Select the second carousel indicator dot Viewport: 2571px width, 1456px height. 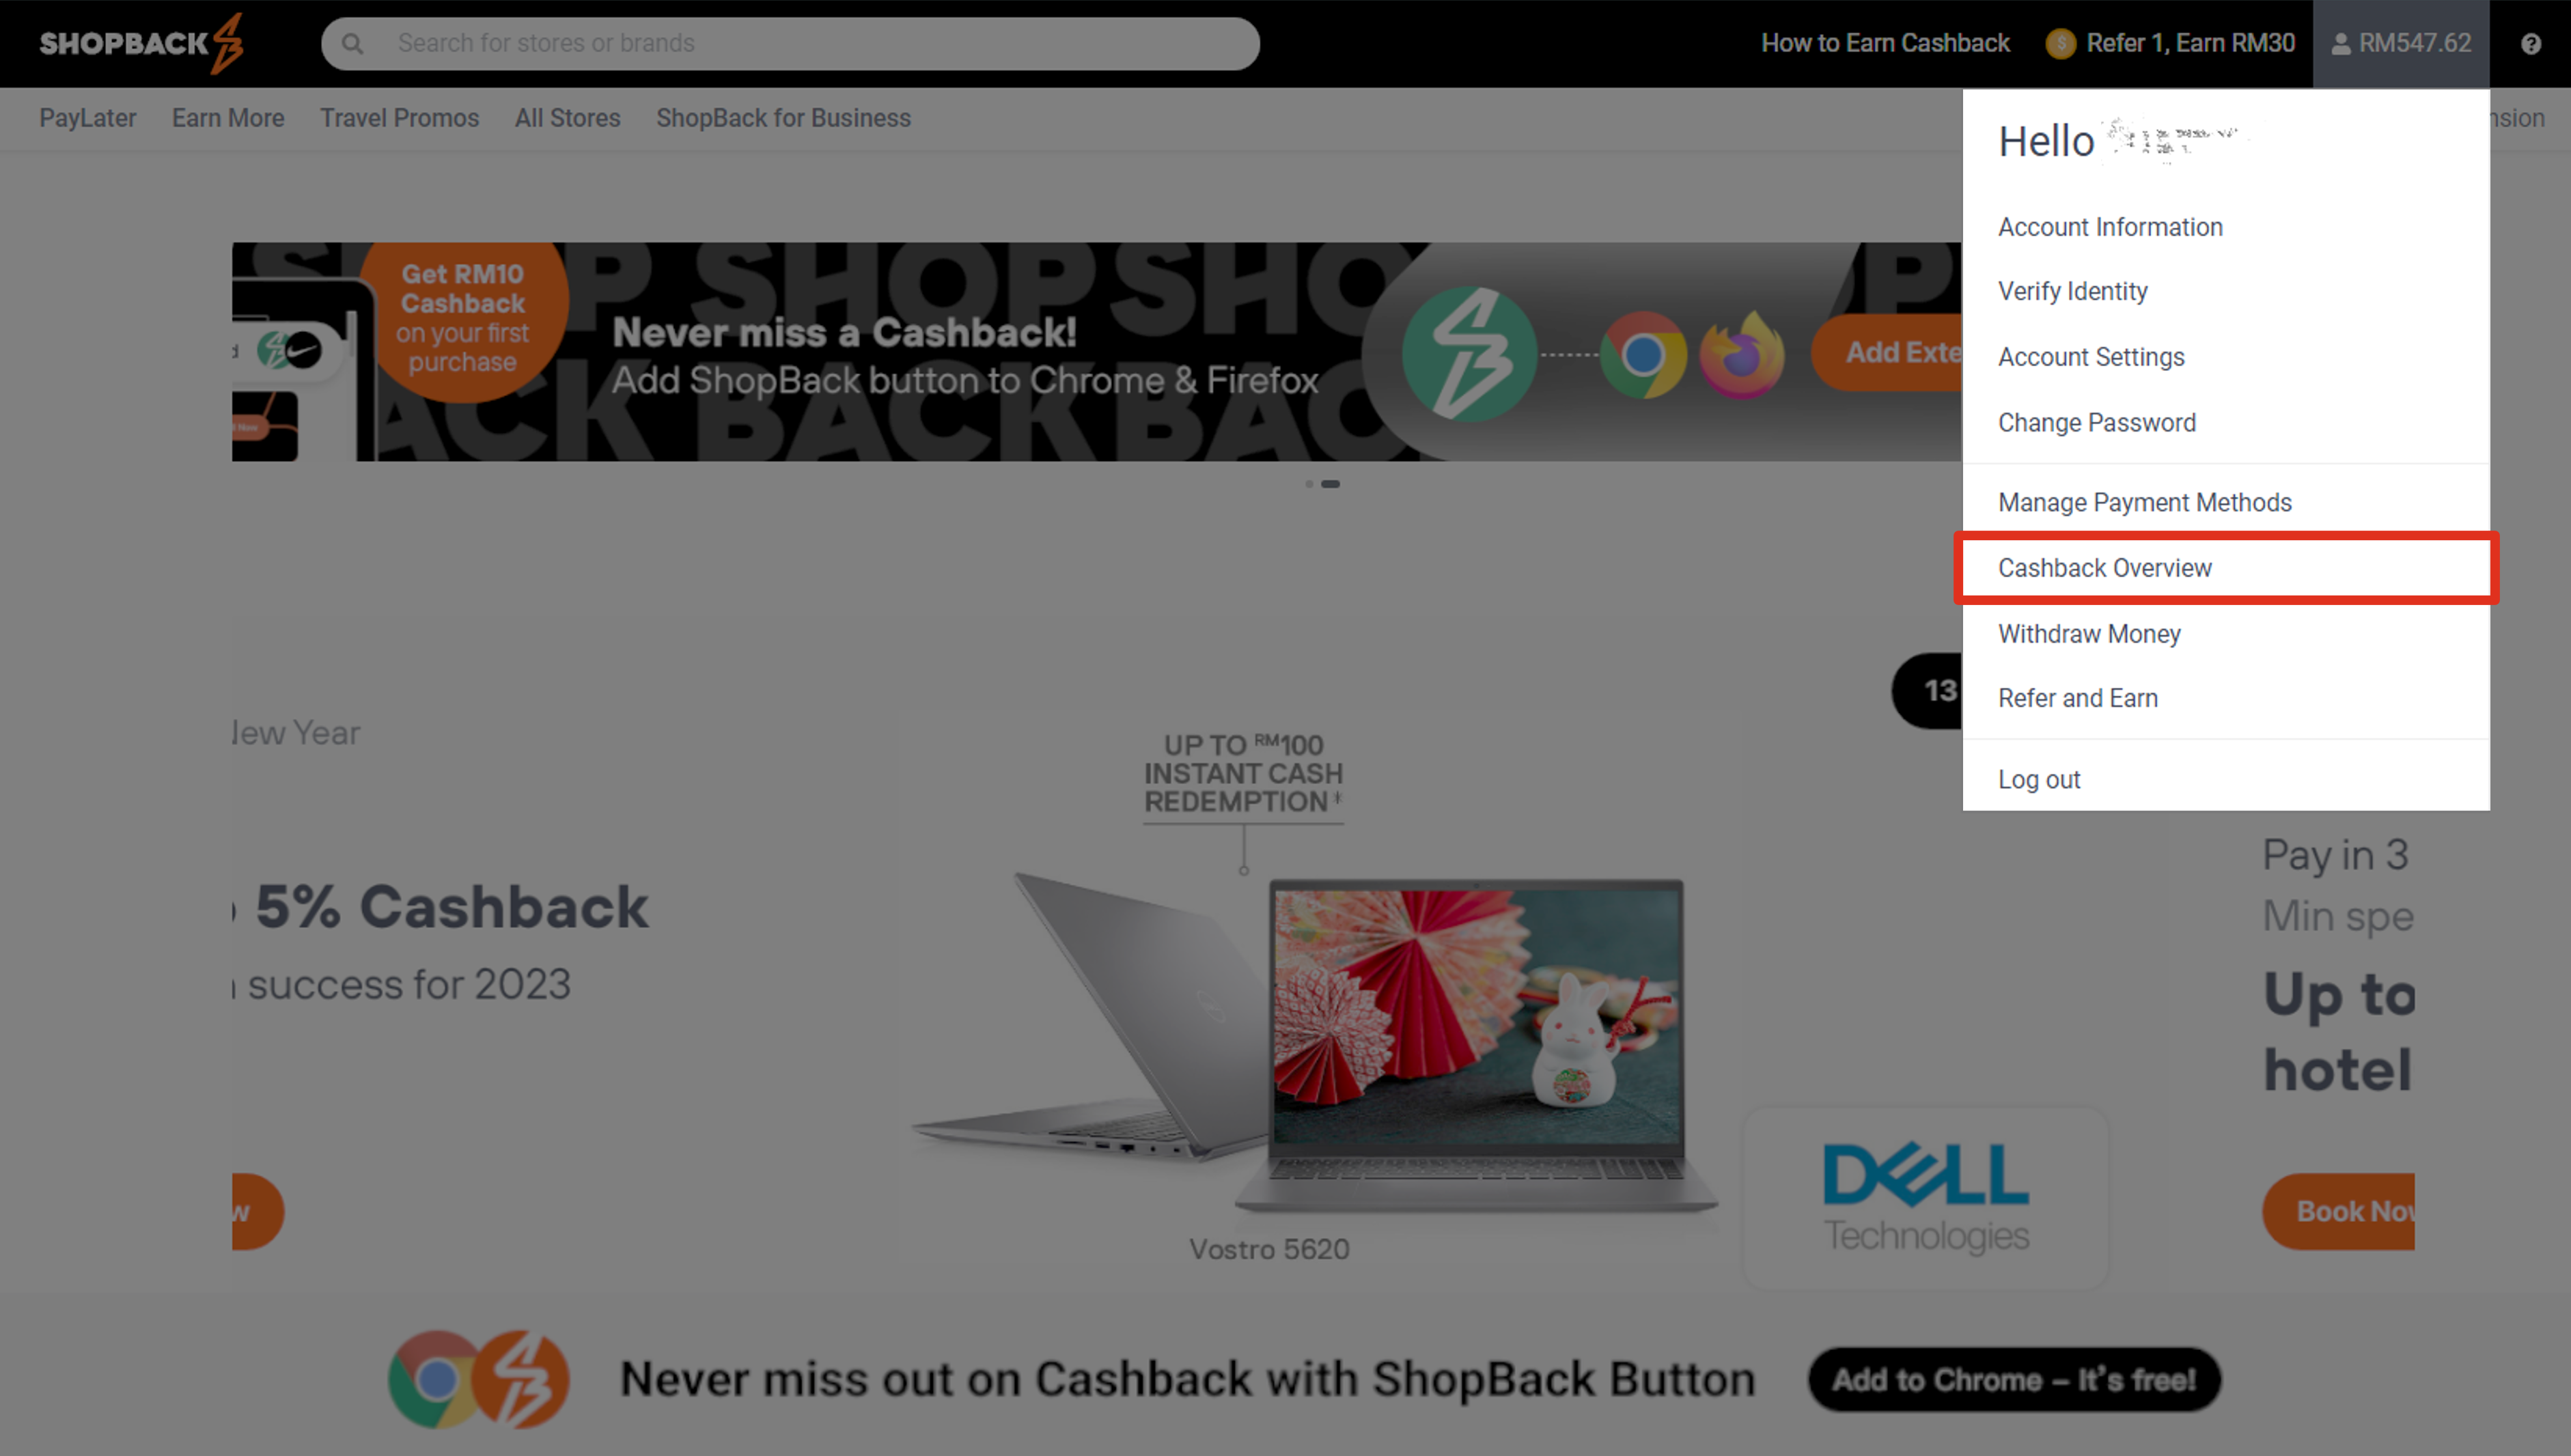click(1330, 484)
